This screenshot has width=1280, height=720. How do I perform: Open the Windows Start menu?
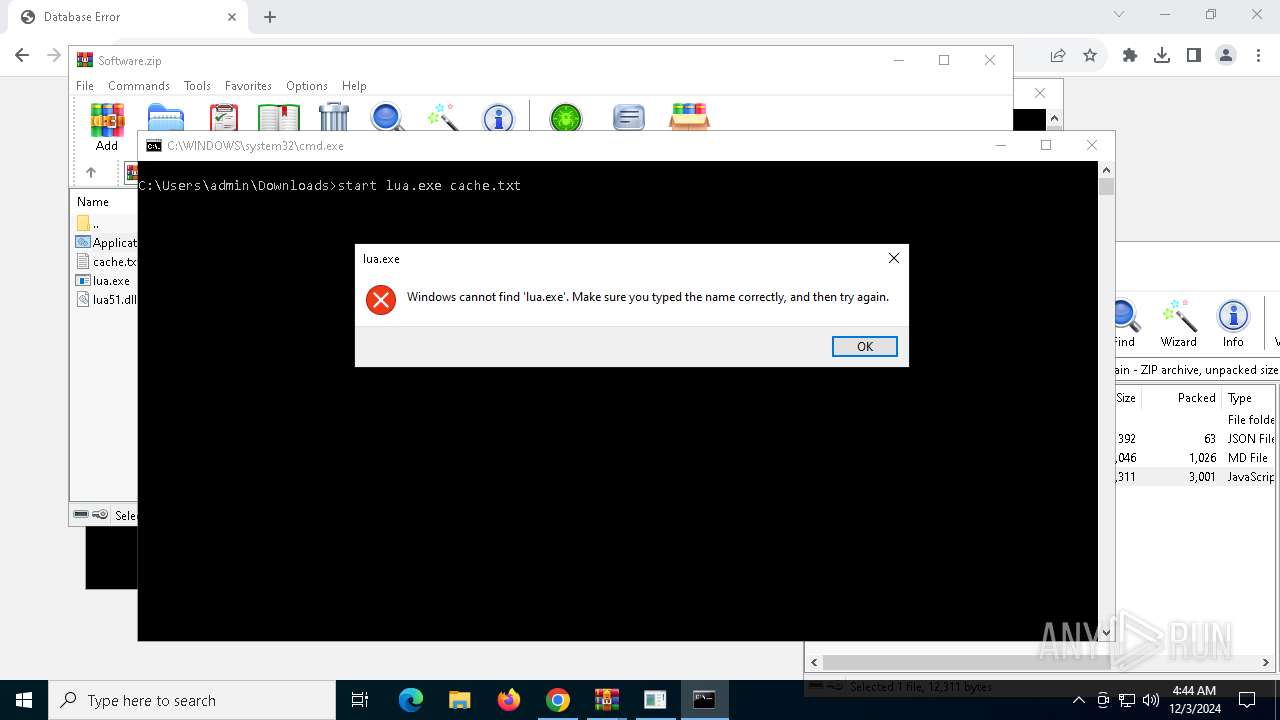24,700
